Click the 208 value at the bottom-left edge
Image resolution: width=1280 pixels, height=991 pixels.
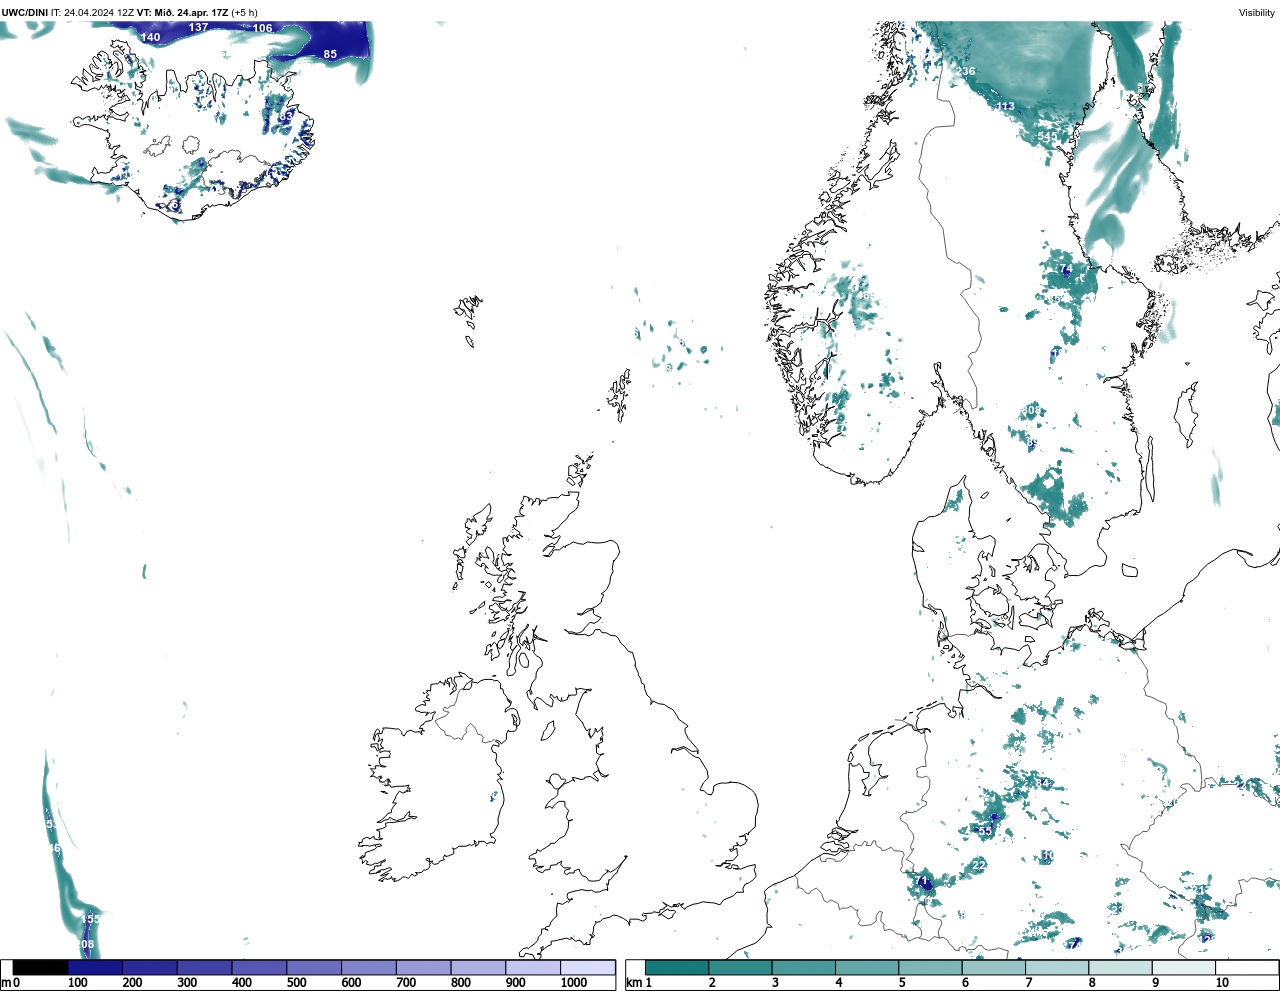coord(85,944)
